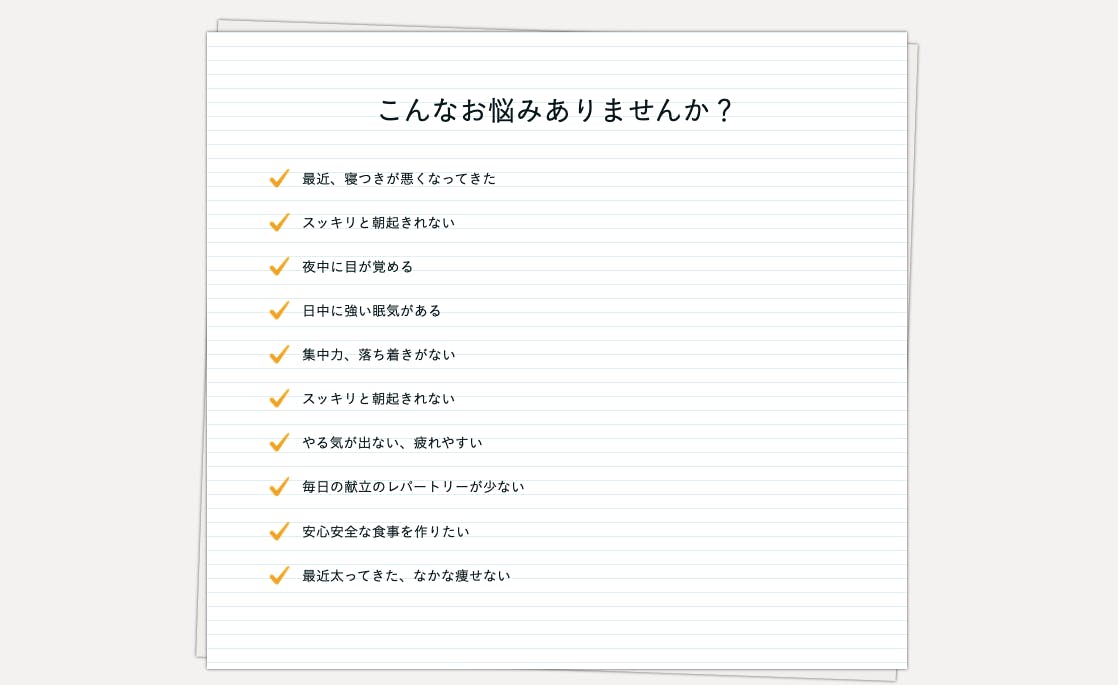The height and width of the screenshot is (685, 1118).
Task: Click the checkmark beside 毎日の献立のレパートリーが少ない
Action: click(279, 486)
